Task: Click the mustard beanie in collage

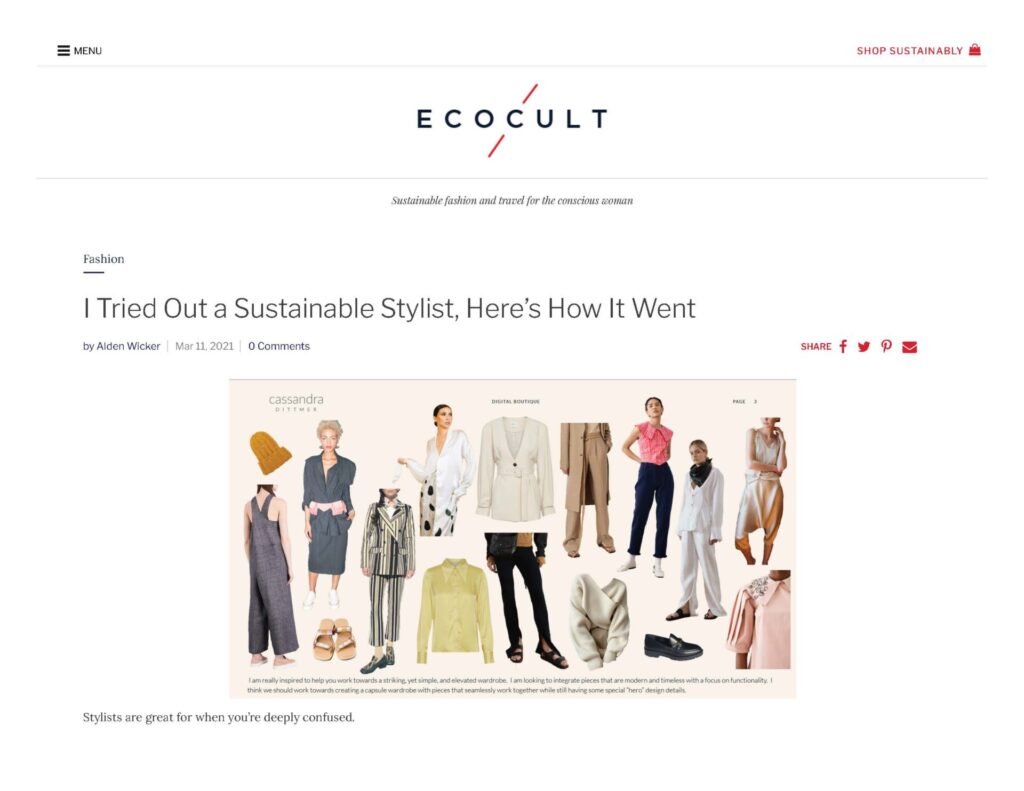Action: coord(270,452)
